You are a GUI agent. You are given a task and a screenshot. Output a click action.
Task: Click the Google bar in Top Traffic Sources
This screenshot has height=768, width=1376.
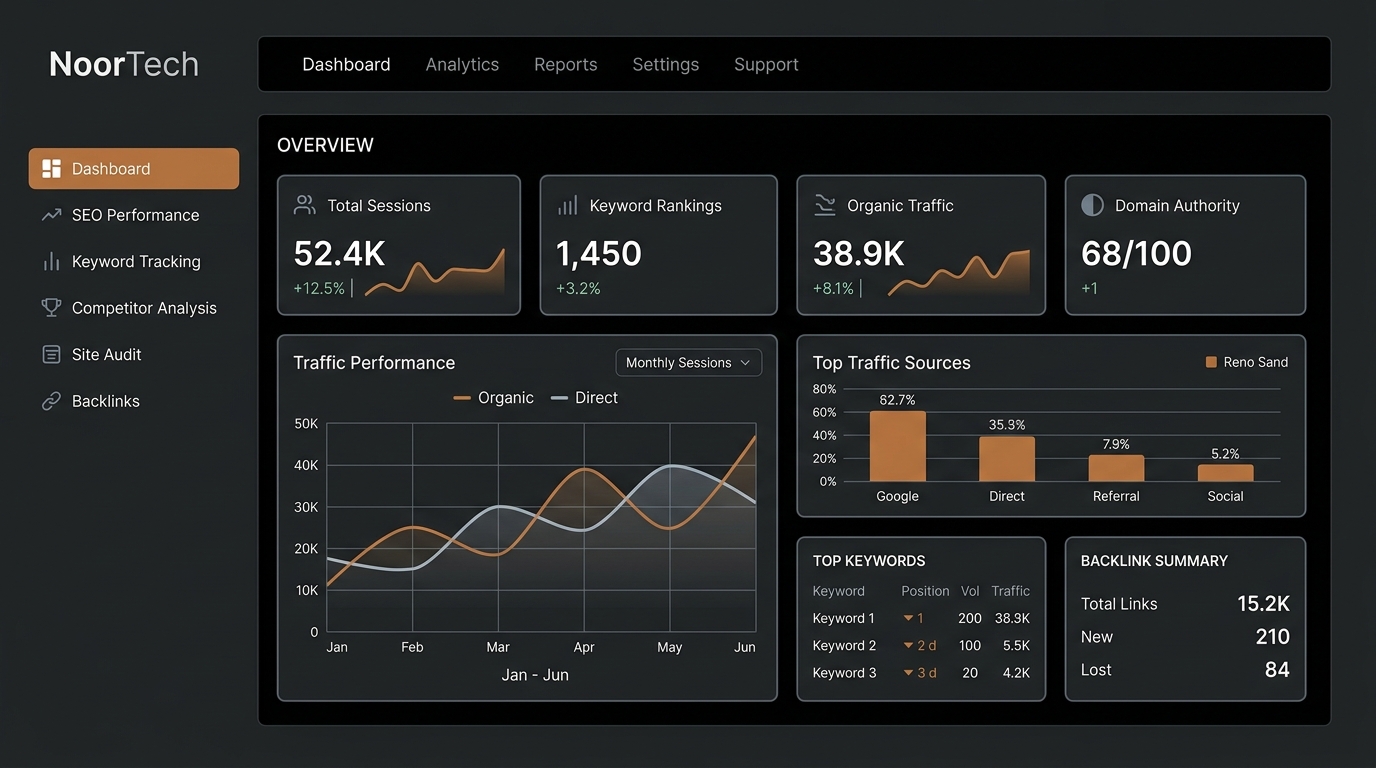pyautogui.click(x=897, y=446)
